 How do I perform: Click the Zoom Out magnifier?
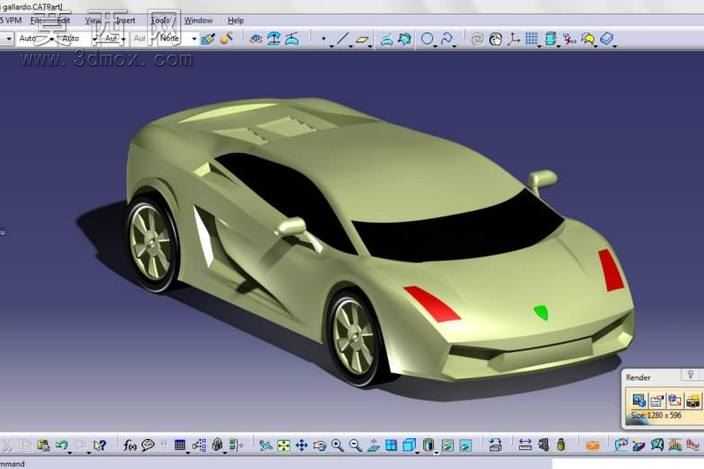pyautogui.click(x=356, y=445)
